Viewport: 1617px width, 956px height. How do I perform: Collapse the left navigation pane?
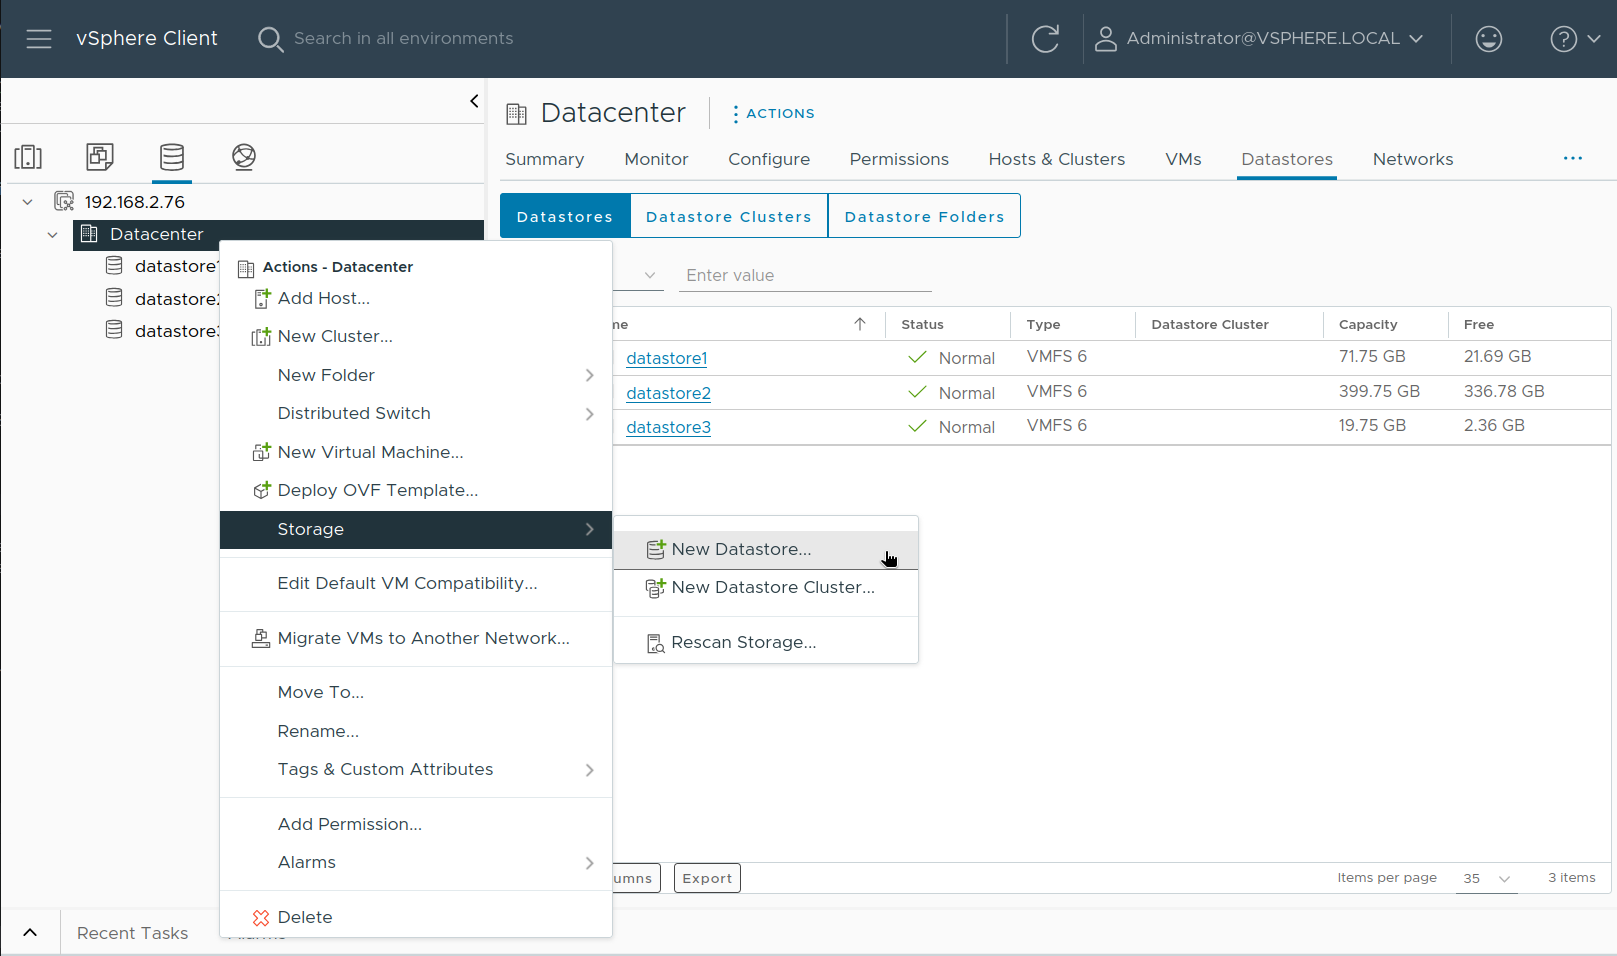(474, 101)
